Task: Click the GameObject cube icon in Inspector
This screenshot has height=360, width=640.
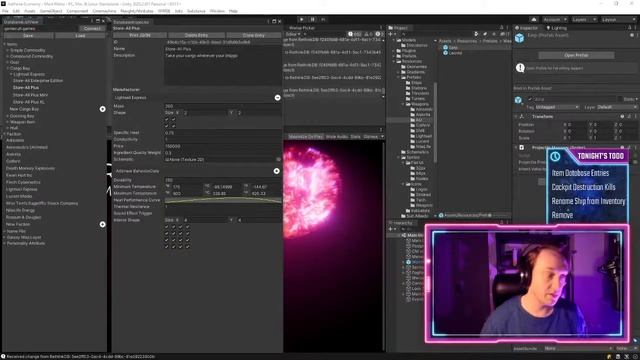Action: click(x=518, y=100)
